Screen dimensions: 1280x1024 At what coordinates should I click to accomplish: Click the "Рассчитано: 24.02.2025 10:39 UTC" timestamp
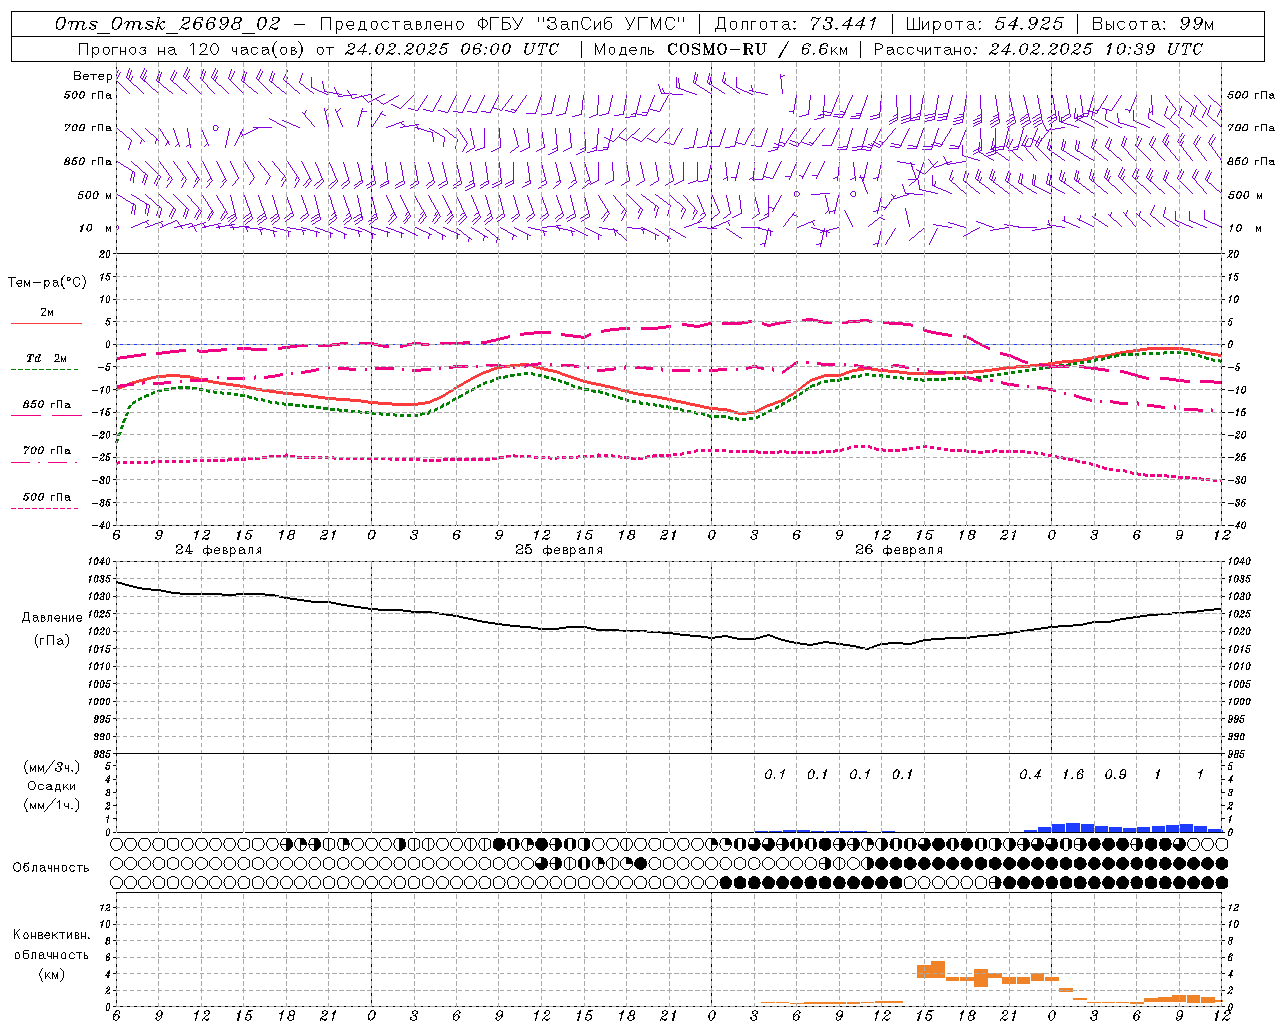tap(1038, 49)
